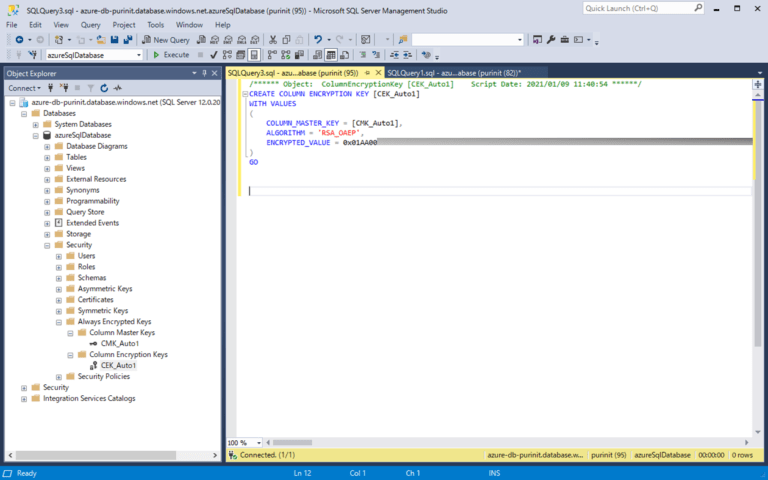This screenshot has height=480, width=768.
Task: Close the SQLQuery3.sql tab
Action: [x=378, y=72]
